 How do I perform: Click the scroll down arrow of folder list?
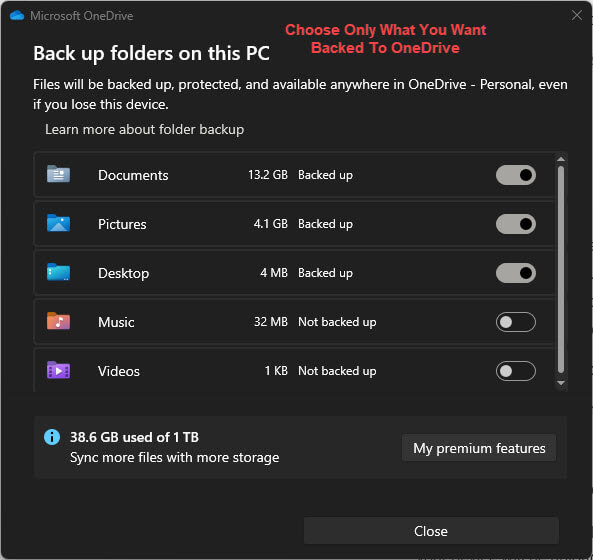(x=561, y=383)
